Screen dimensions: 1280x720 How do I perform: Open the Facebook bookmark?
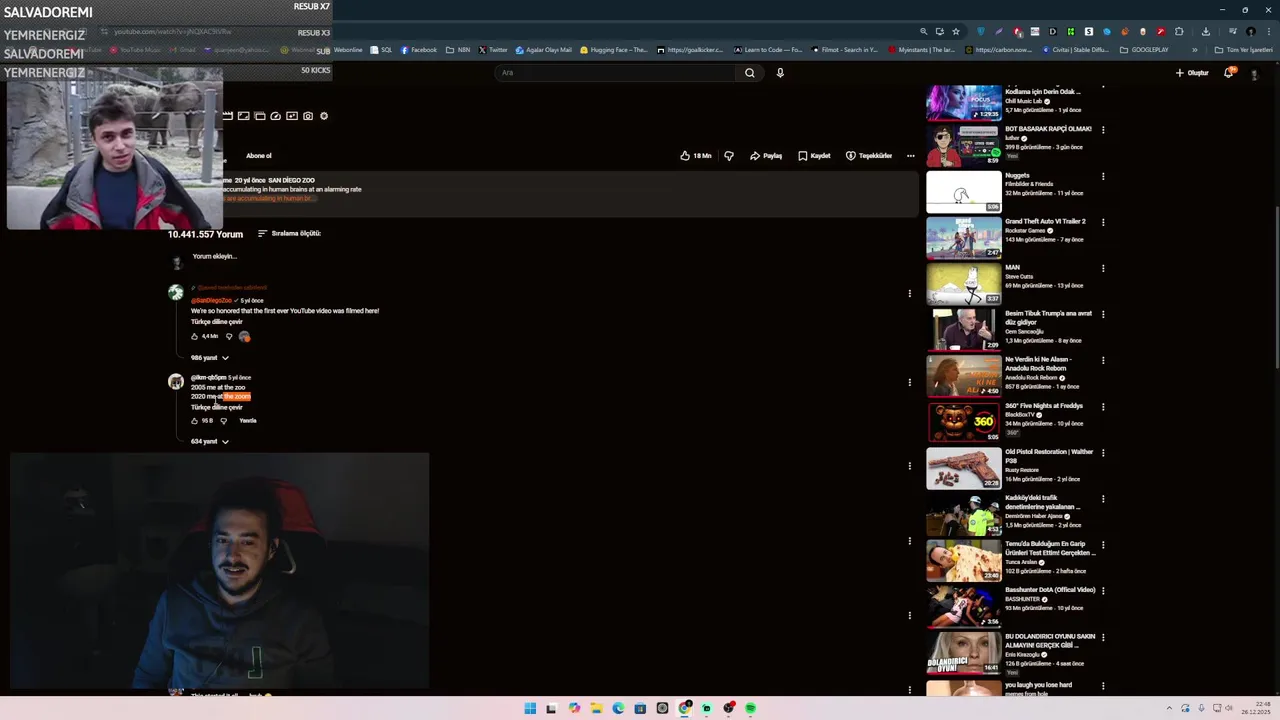point(418,50)
